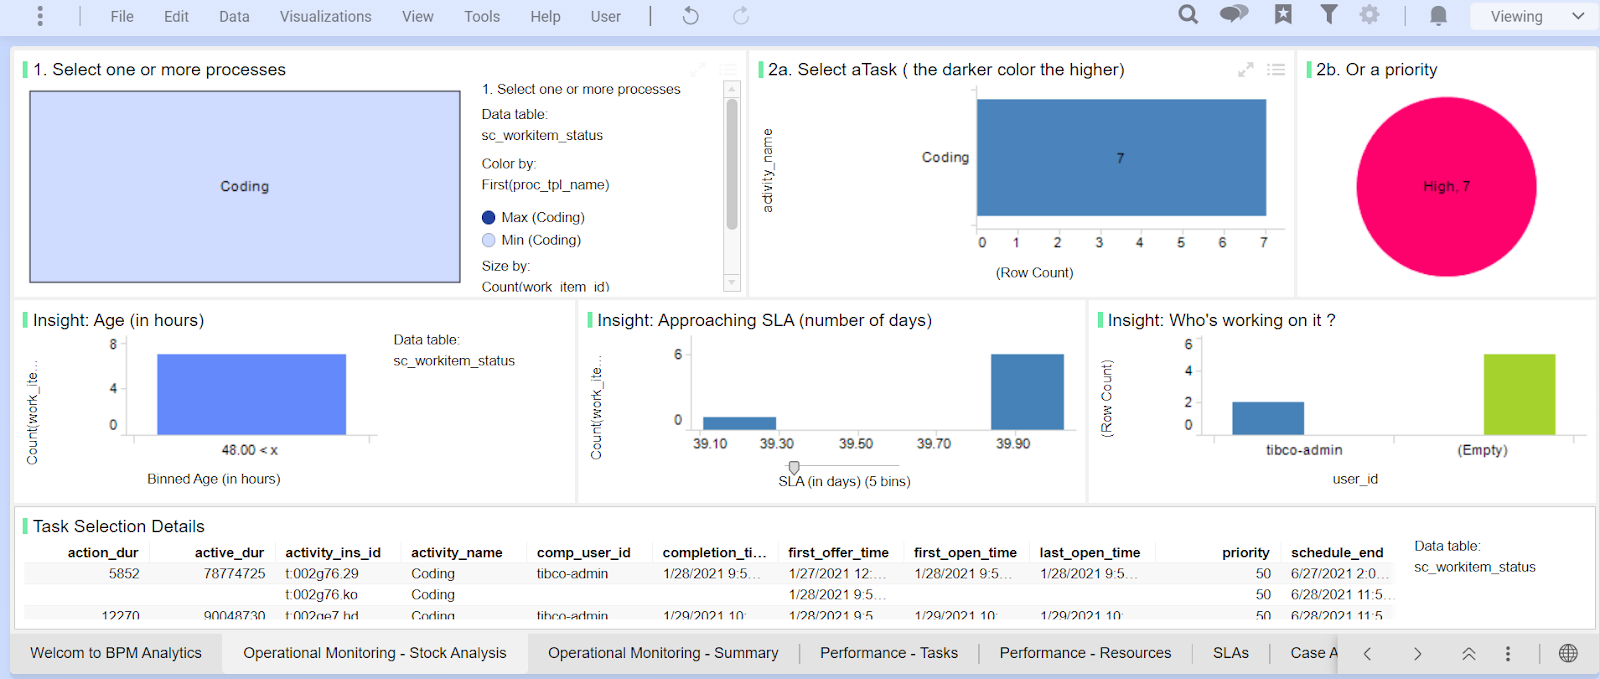Click the priority column header
Image resolution: width=1600 pixels, height=679 pixels.
[x=1245, y=552]
